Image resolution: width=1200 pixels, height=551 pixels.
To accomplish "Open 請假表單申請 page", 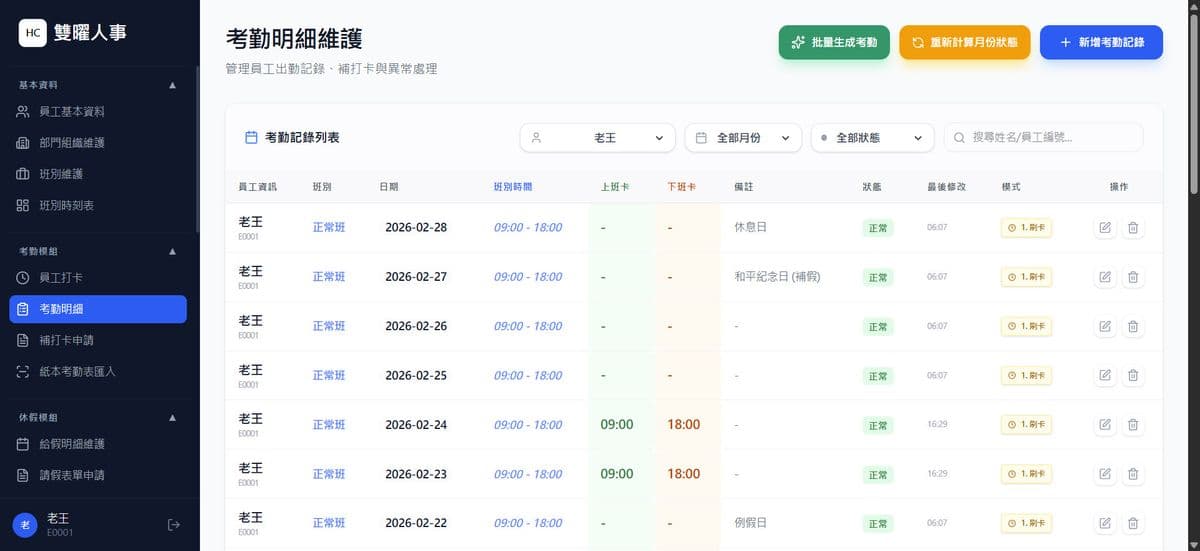I will click(x=98, y=475).
